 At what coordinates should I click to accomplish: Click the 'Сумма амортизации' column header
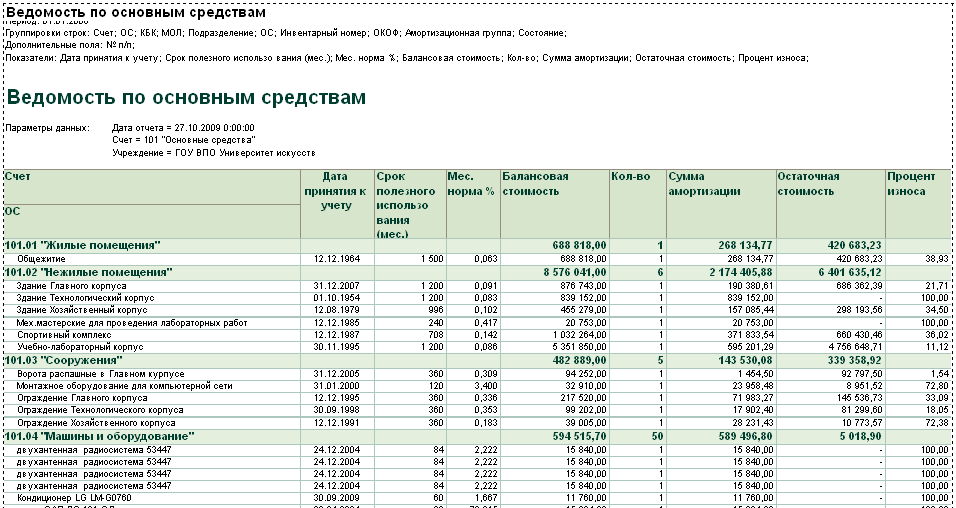[721, 204]
